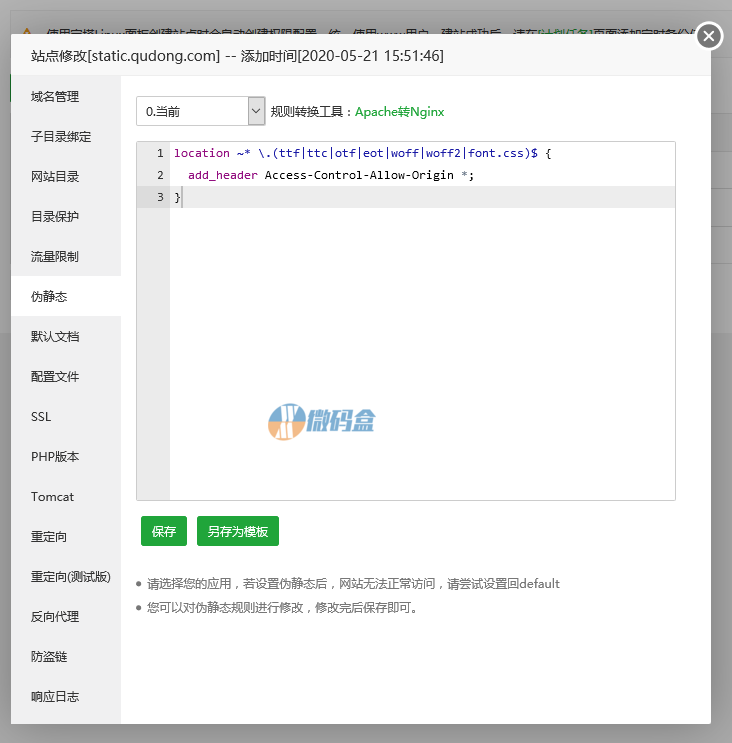732x743 pixels.
Task: Click the 规则转换工具 label
Action: click(x=311, y=112)
